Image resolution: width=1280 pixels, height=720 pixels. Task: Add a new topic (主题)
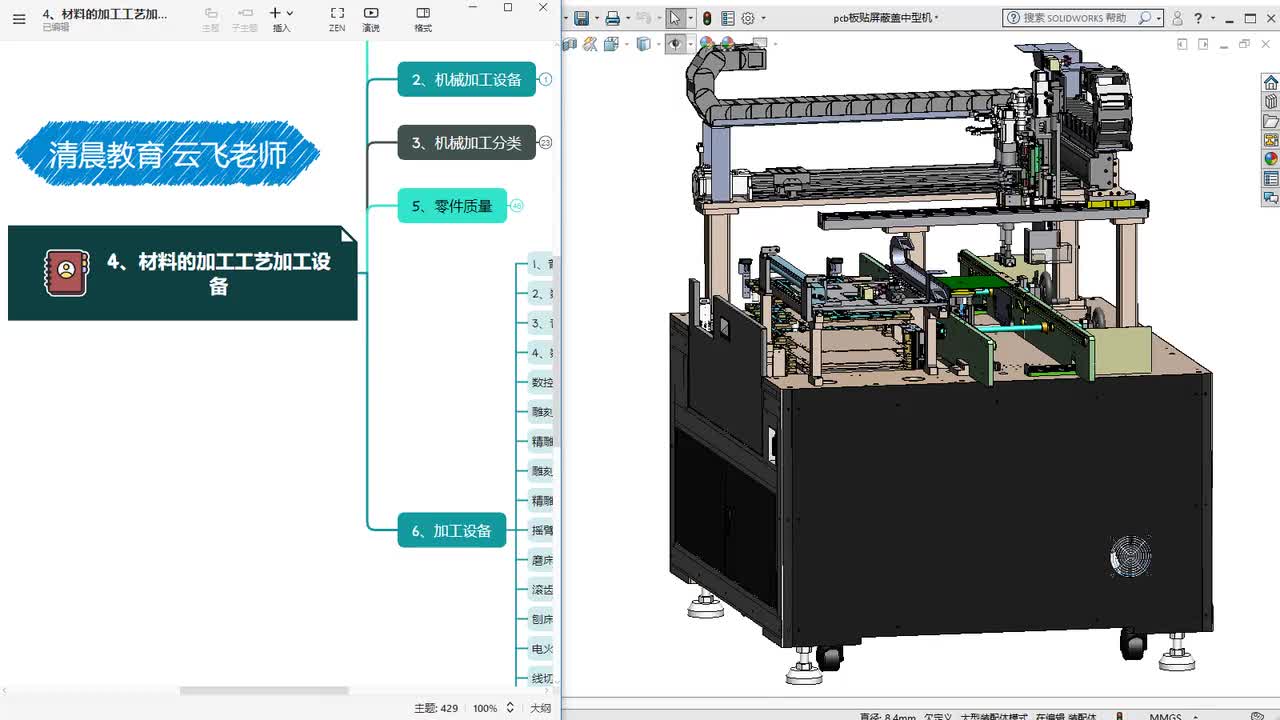(210, 19)
